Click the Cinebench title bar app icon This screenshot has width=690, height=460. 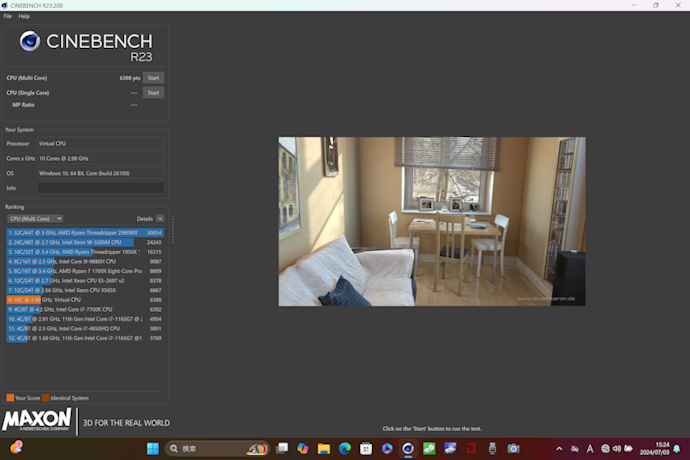pos(4,5)
